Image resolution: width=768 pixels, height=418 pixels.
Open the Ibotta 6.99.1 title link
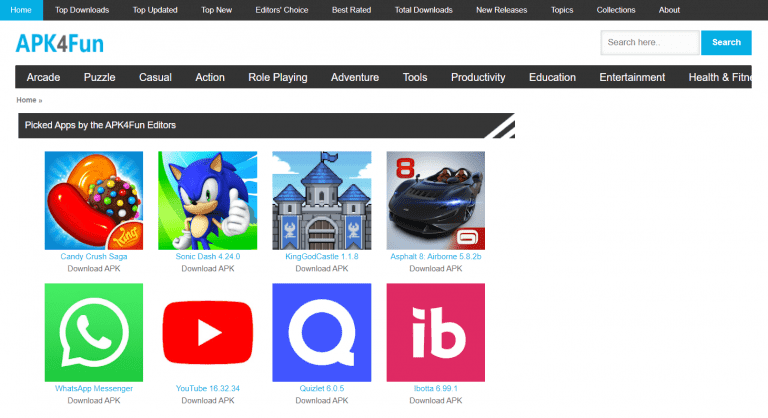pos(435,388)
